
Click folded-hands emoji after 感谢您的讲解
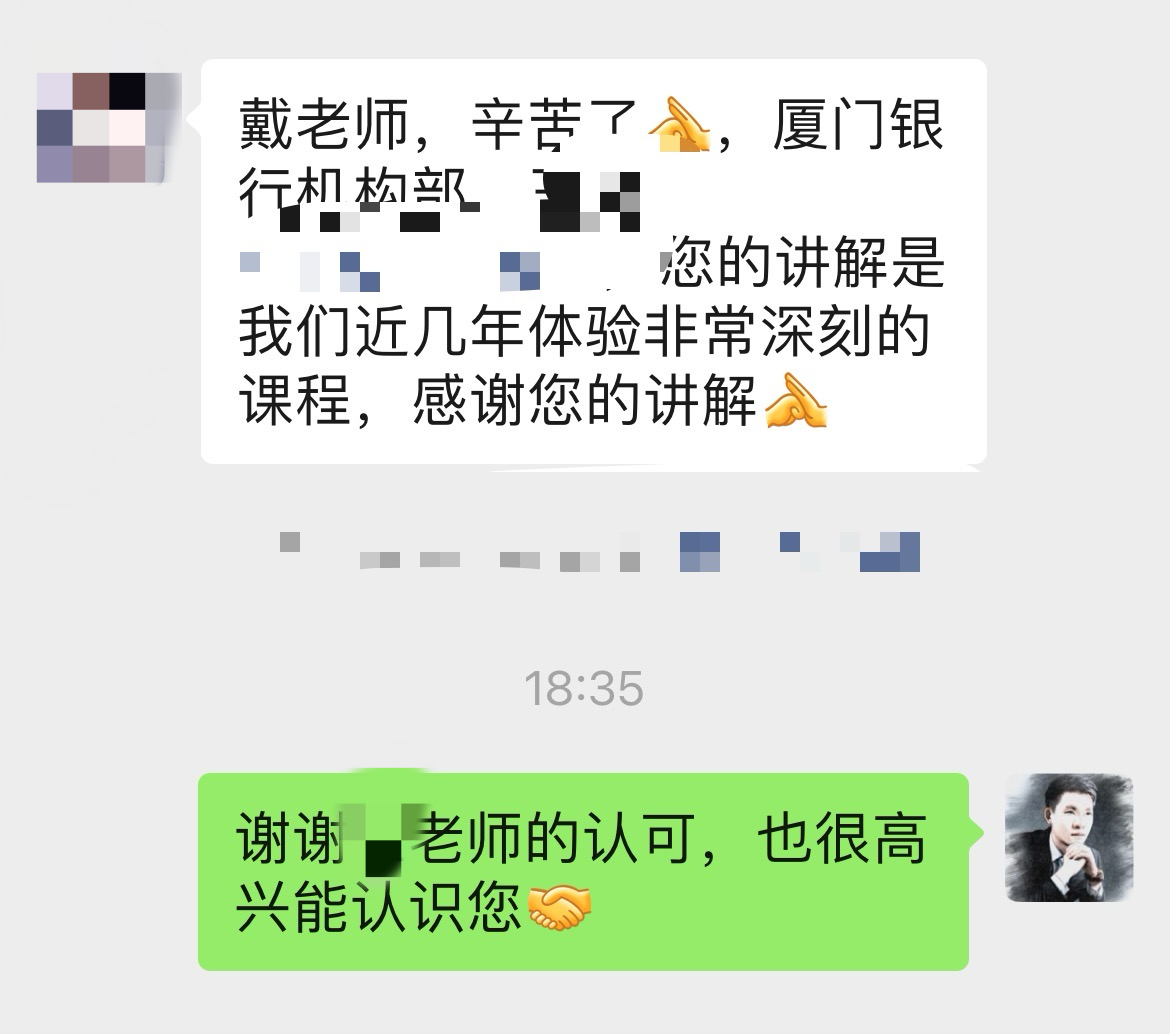[796, 401]
